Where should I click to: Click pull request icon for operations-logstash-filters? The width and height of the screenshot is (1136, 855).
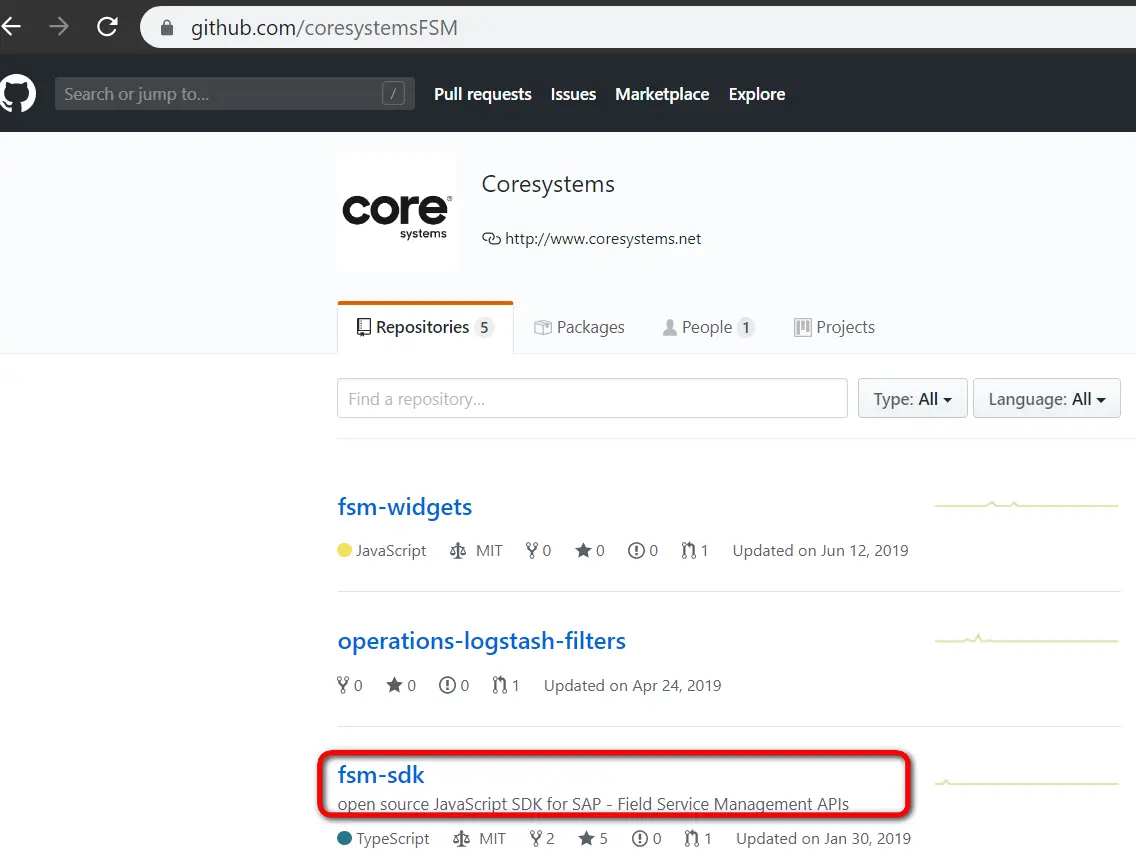point(499,685)
